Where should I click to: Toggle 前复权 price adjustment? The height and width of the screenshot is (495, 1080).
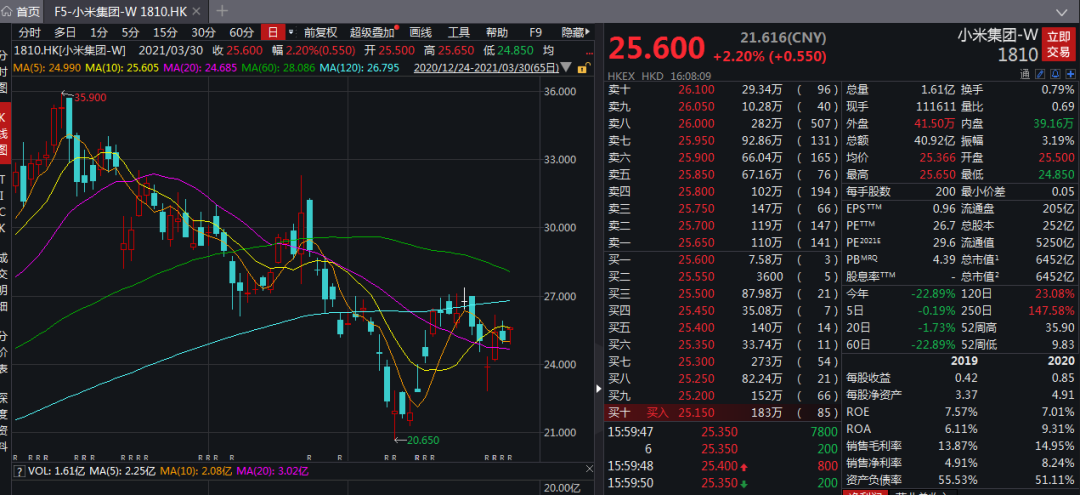point(320,32)
